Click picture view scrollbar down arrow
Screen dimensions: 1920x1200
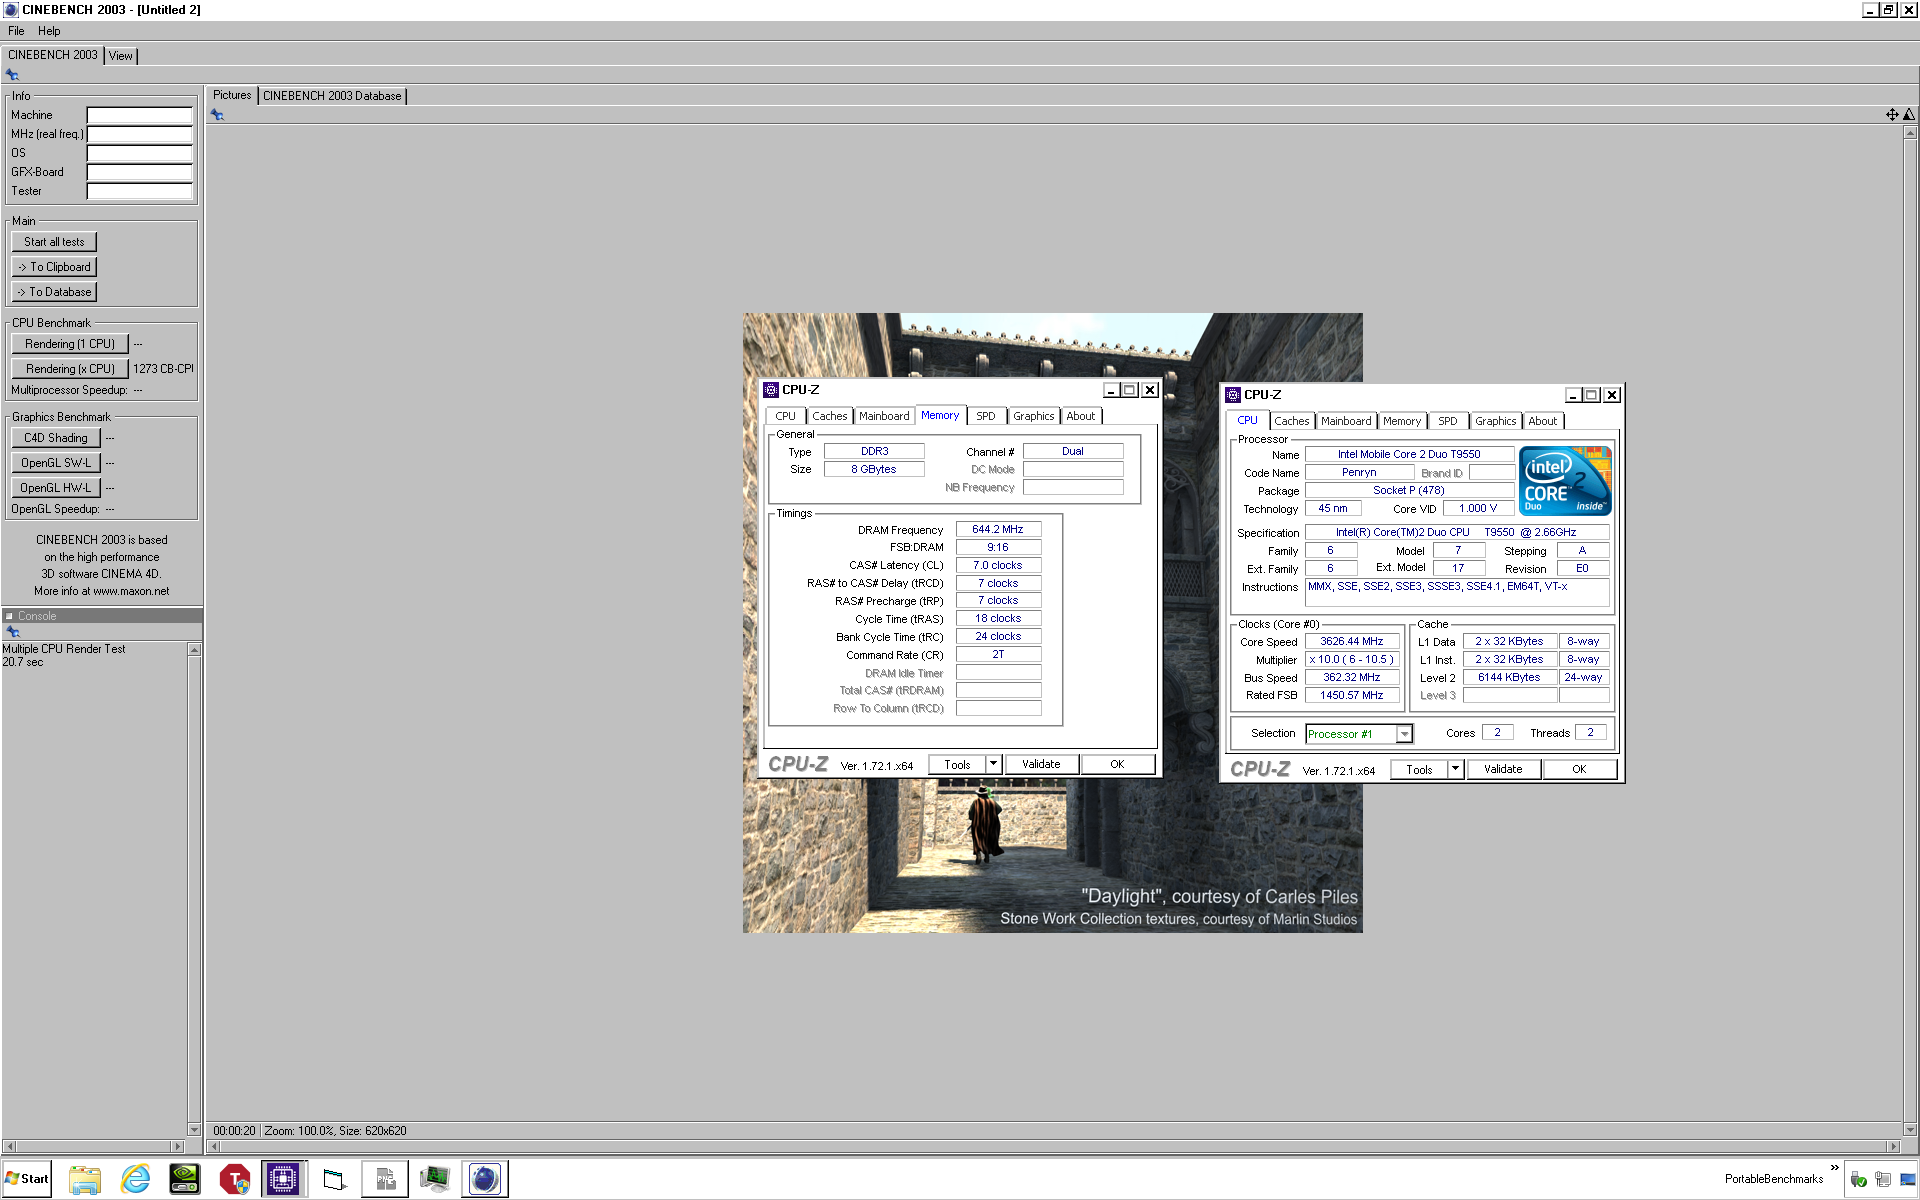(x=1910, y=1130)
